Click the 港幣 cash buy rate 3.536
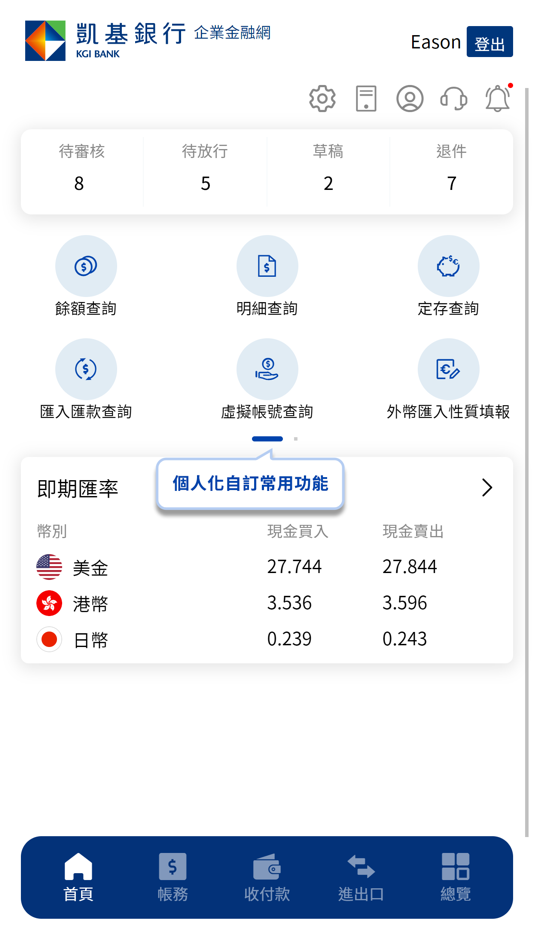Screen dimensions: 534x950 click(x=290, y=603)
